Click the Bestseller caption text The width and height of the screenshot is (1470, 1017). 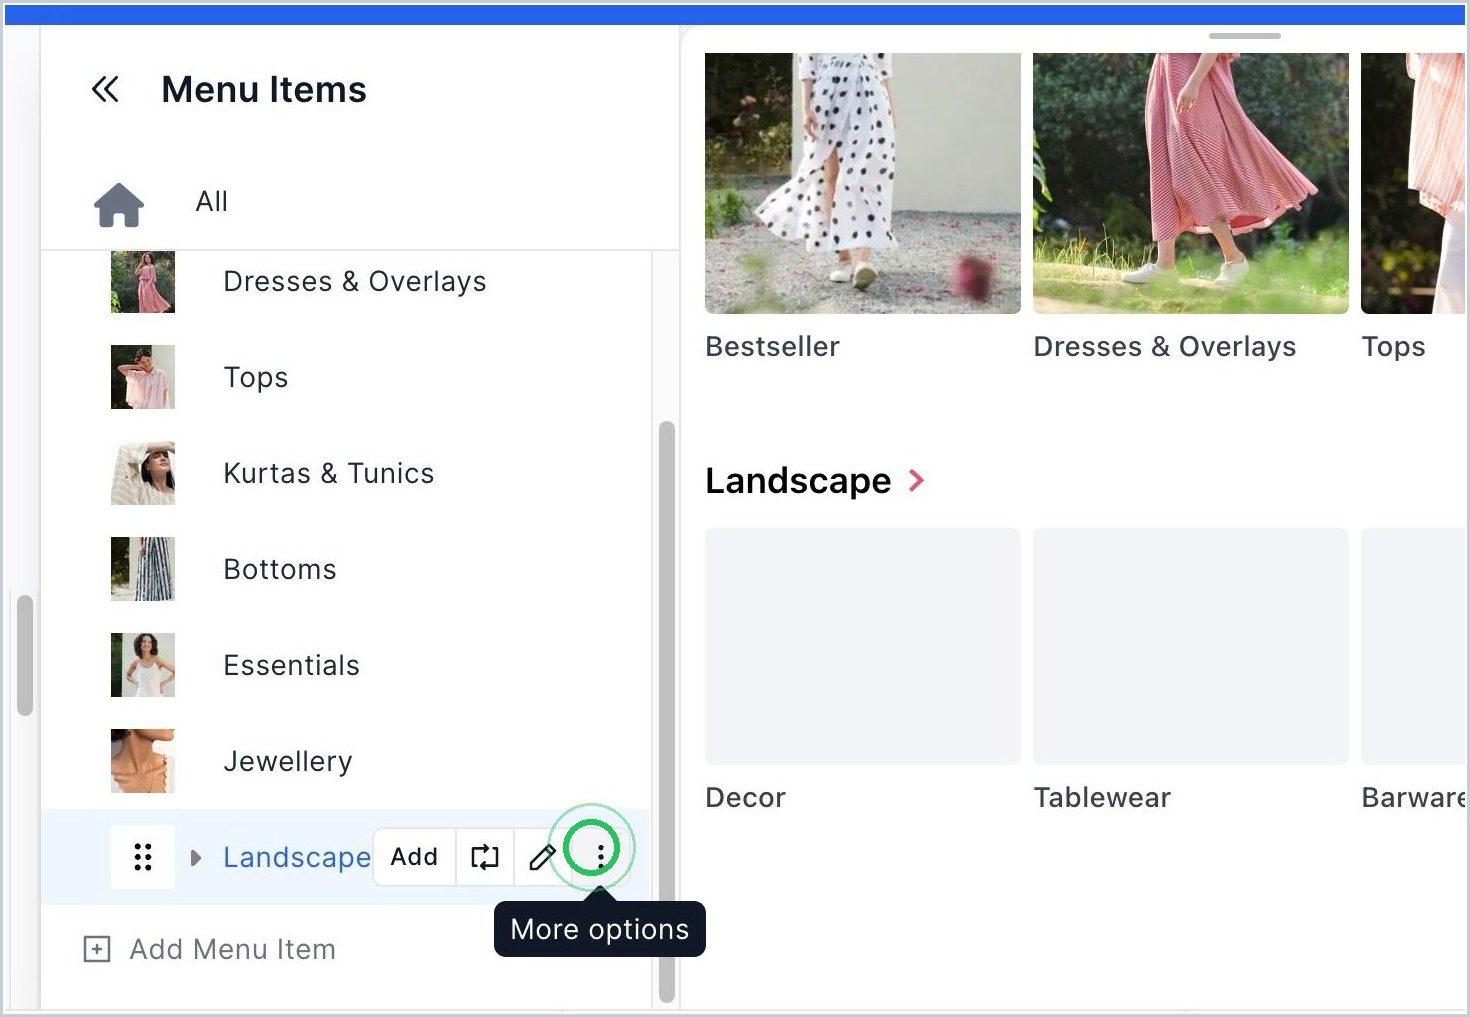(773, 347)
